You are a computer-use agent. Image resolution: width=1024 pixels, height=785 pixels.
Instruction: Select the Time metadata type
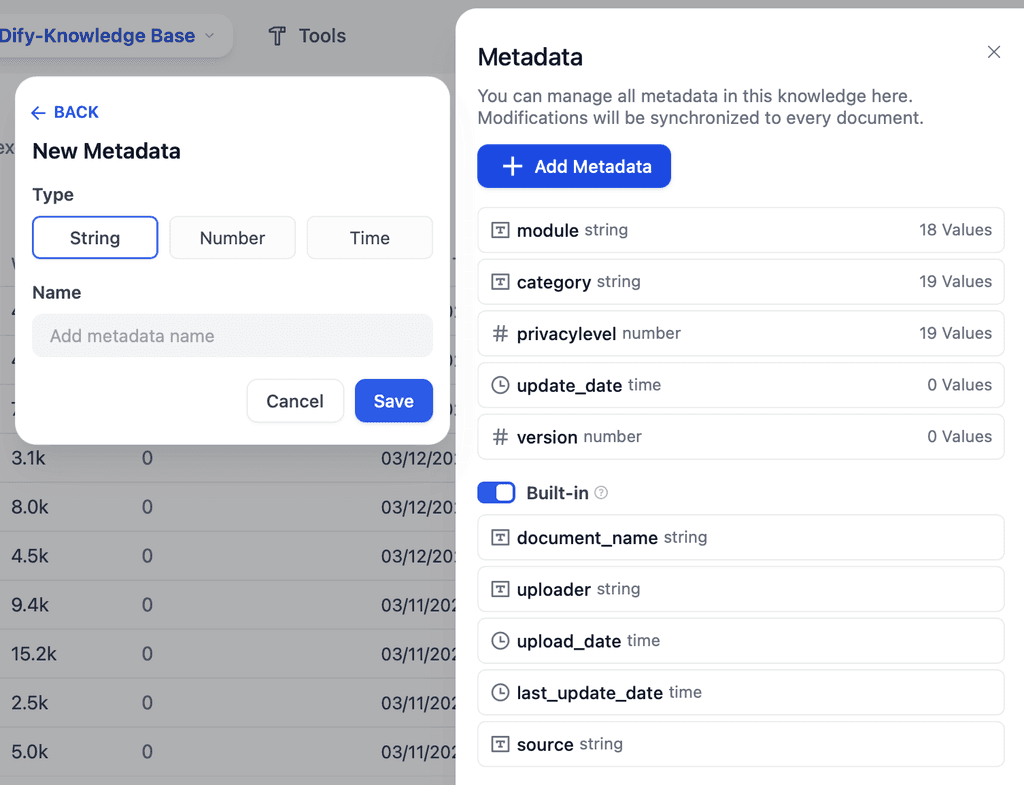point(369,237)
